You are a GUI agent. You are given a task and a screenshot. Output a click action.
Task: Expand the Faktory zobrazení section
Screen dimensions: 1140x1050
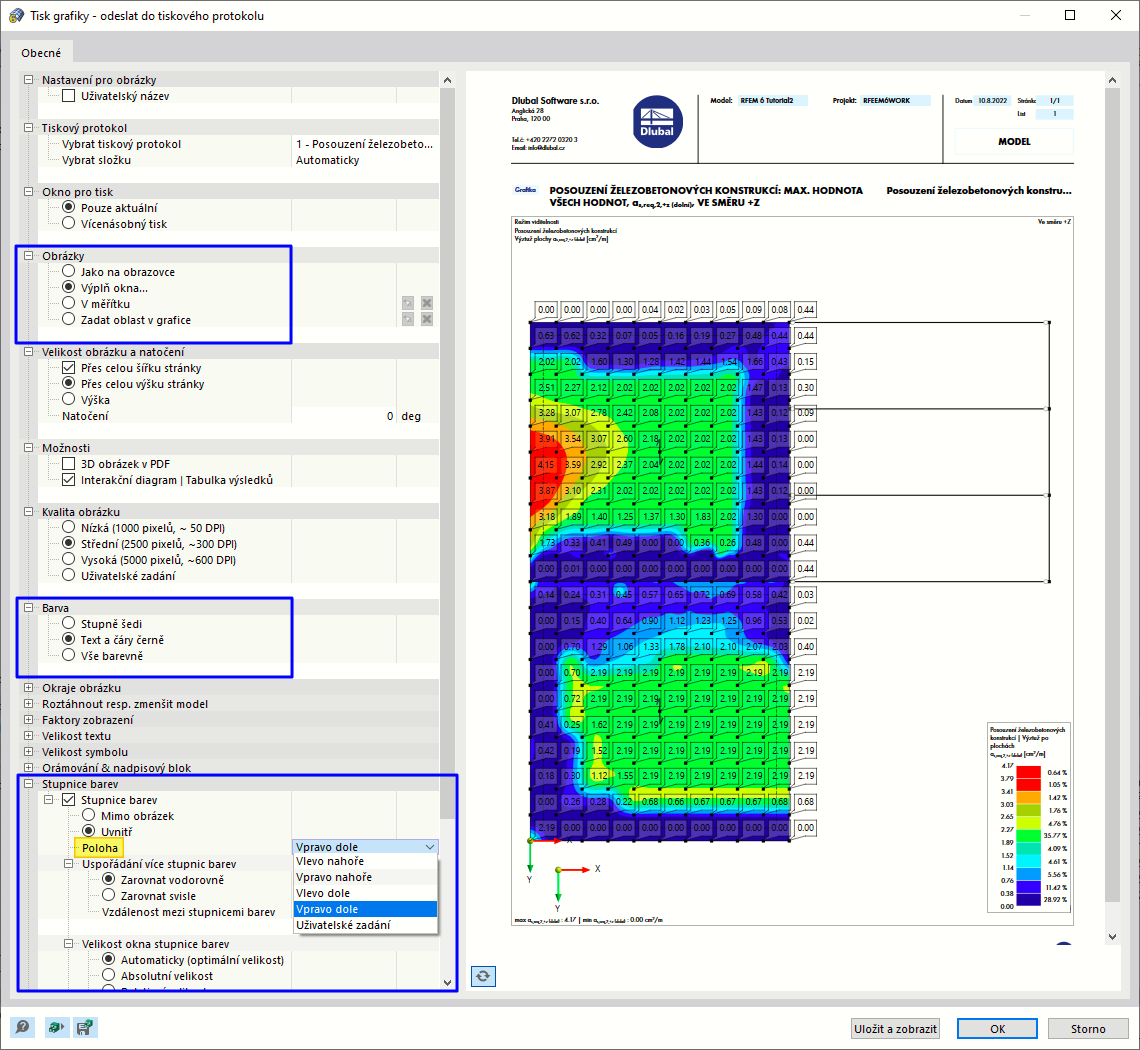28,719
